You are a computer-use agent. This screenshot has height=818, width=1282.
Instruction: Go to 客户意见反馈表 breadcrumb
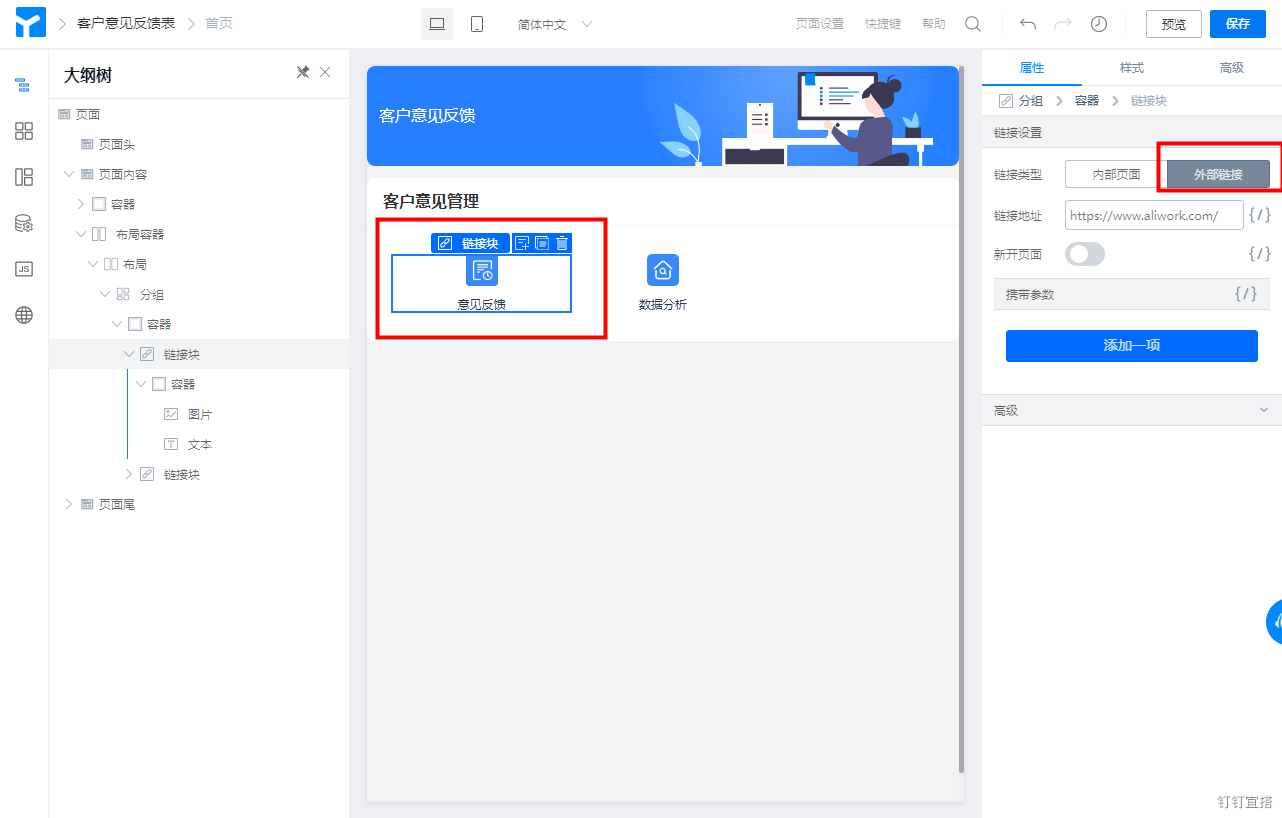tap(126, 23)
